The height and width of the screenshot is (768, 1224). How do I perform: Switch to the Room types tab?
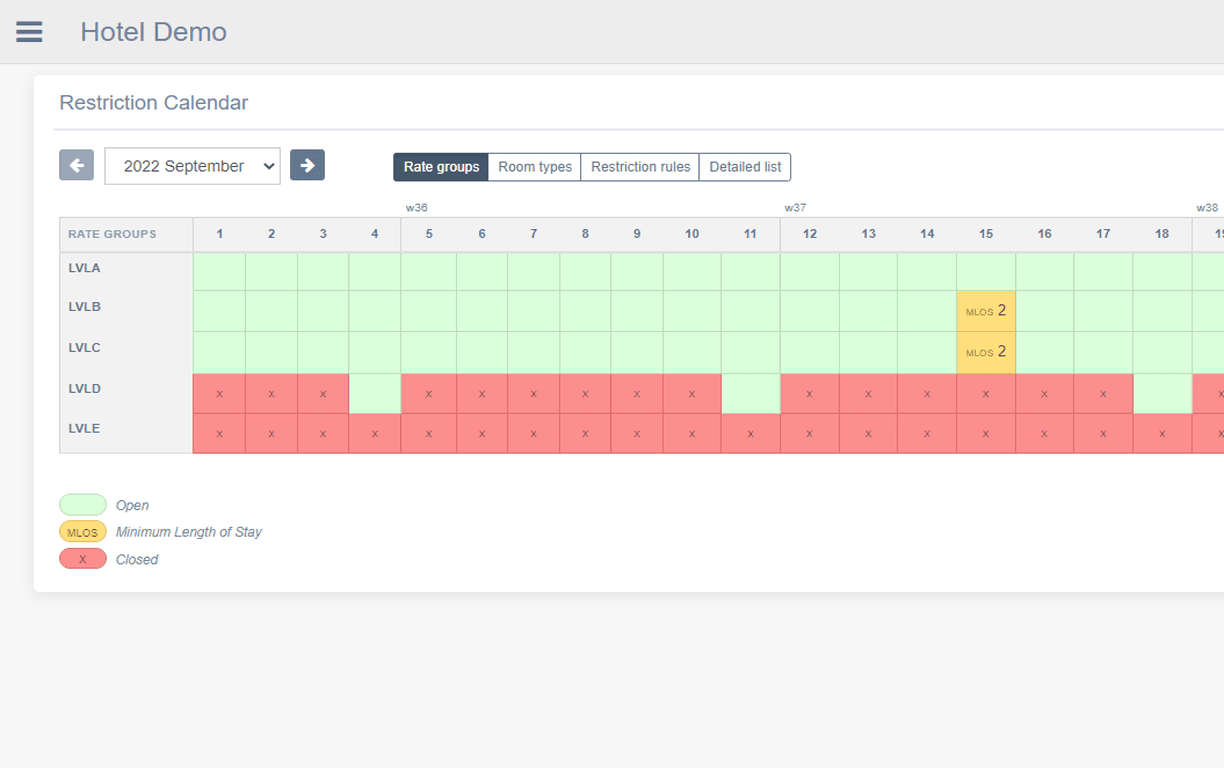tap(535, 167)
